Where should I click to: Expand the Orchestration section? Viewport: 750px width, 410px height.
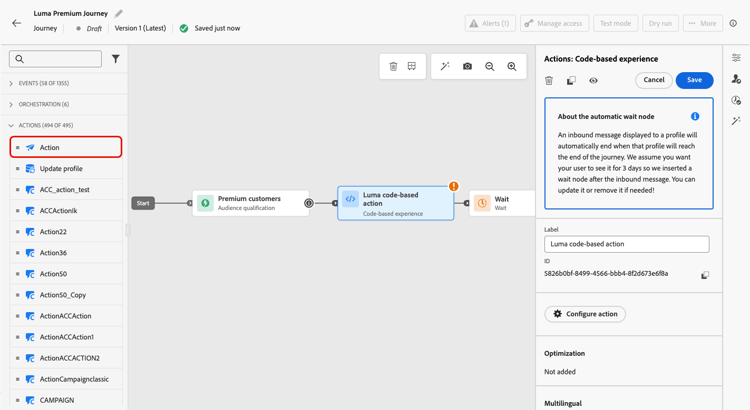tap(64, 104)
